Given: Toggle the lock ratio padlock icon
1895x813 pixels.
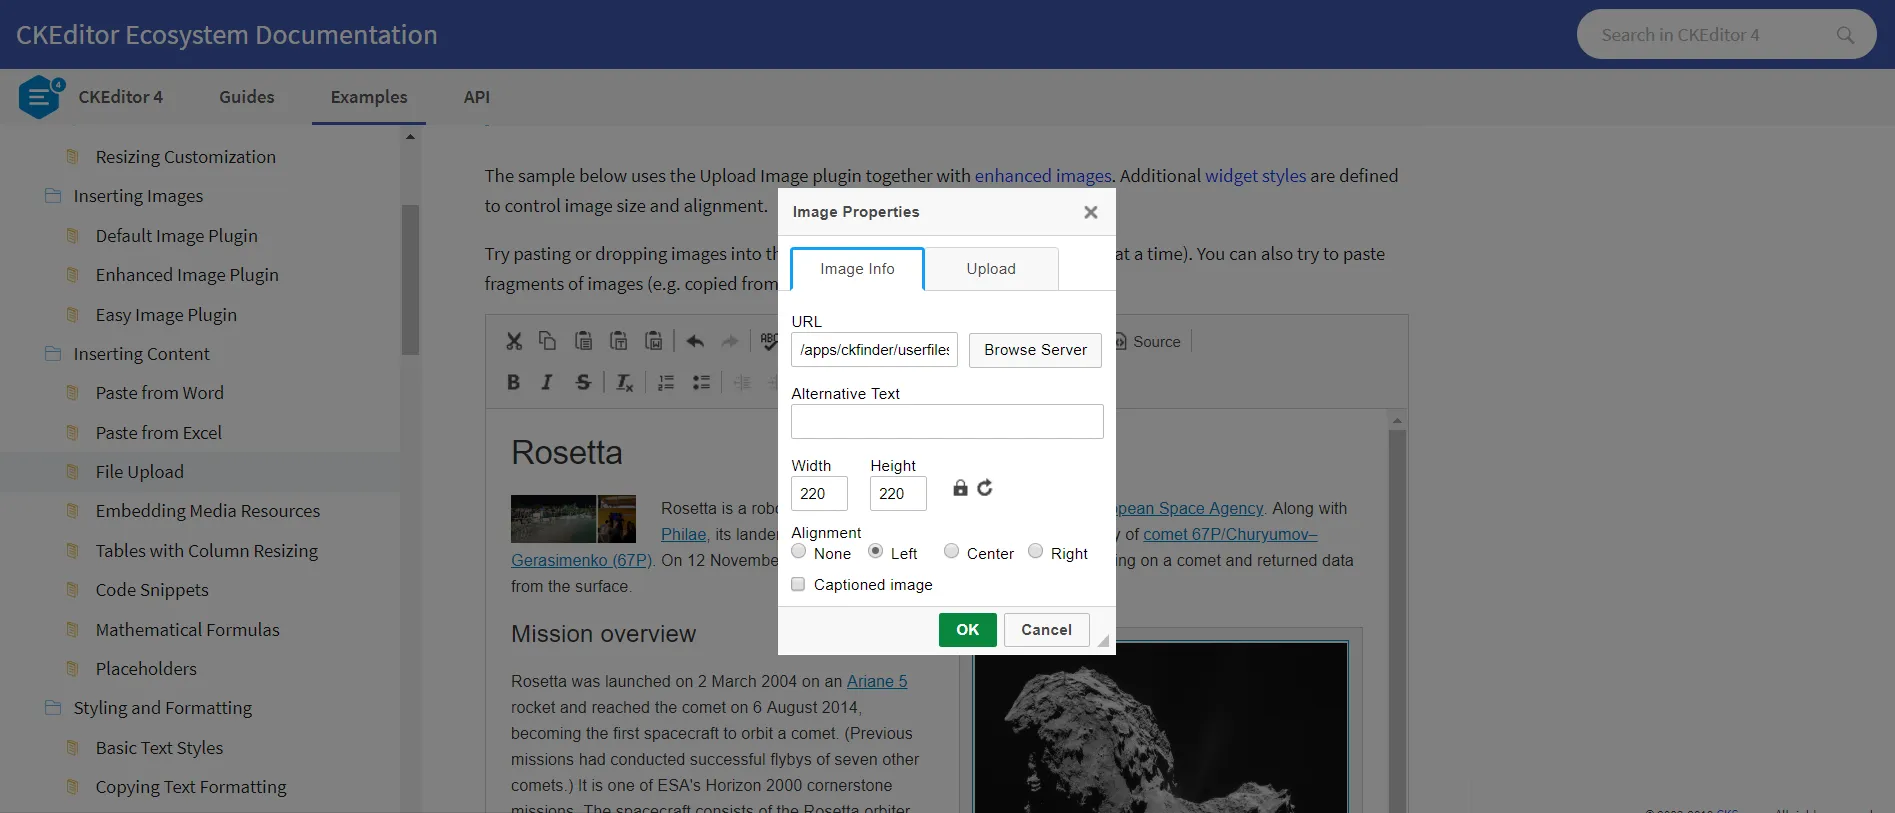Looking at the screenshot, I should tap(960, 488).
